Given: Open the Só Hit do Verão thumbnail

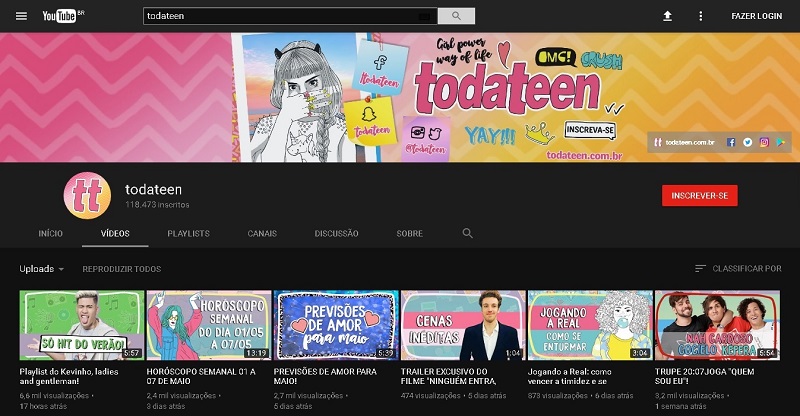Looking at the screenshot, I should click(82, 325).
